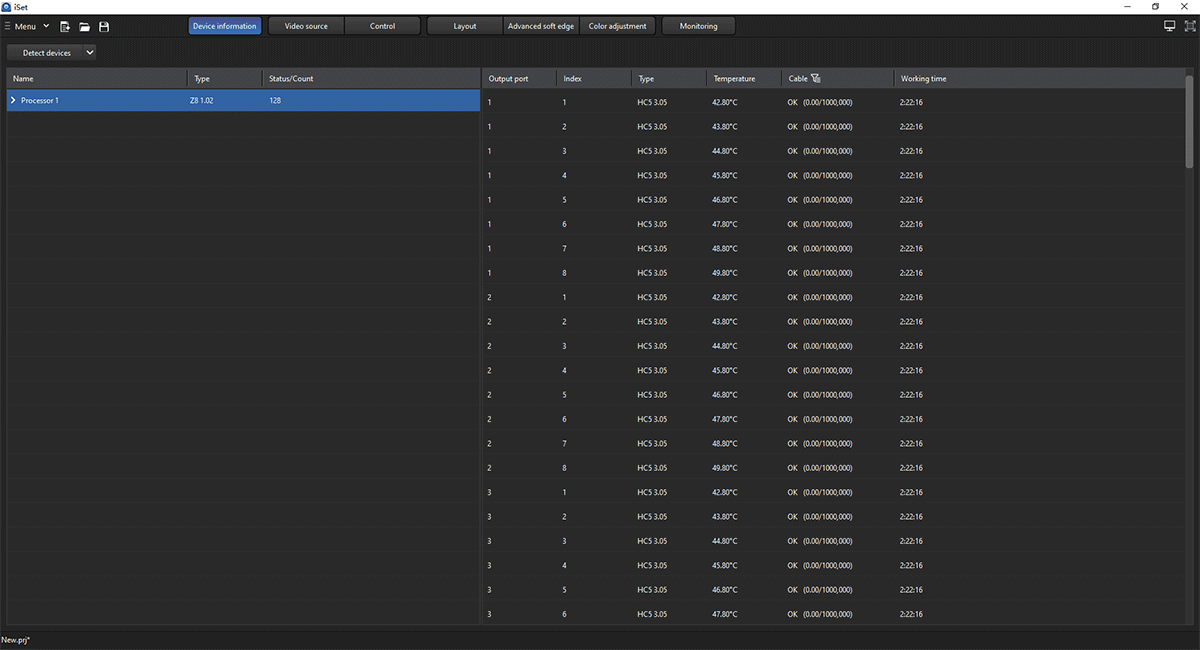Sort by the Temperature column header
This screenshot has height=650, width=1200.
pos(744,78)
